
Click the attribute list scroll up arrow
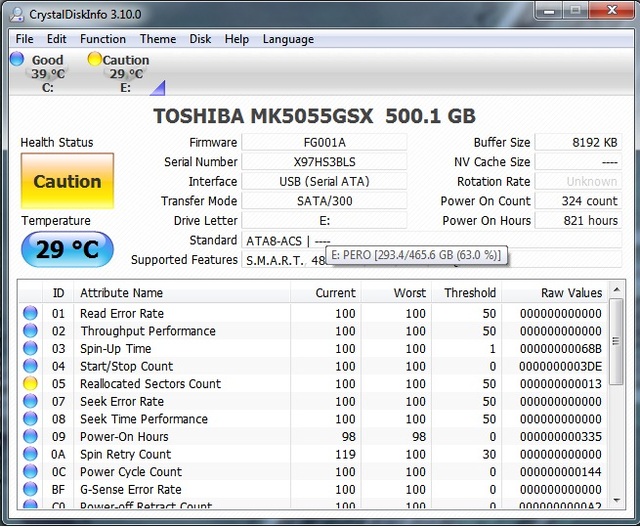[x=616, y=290]
